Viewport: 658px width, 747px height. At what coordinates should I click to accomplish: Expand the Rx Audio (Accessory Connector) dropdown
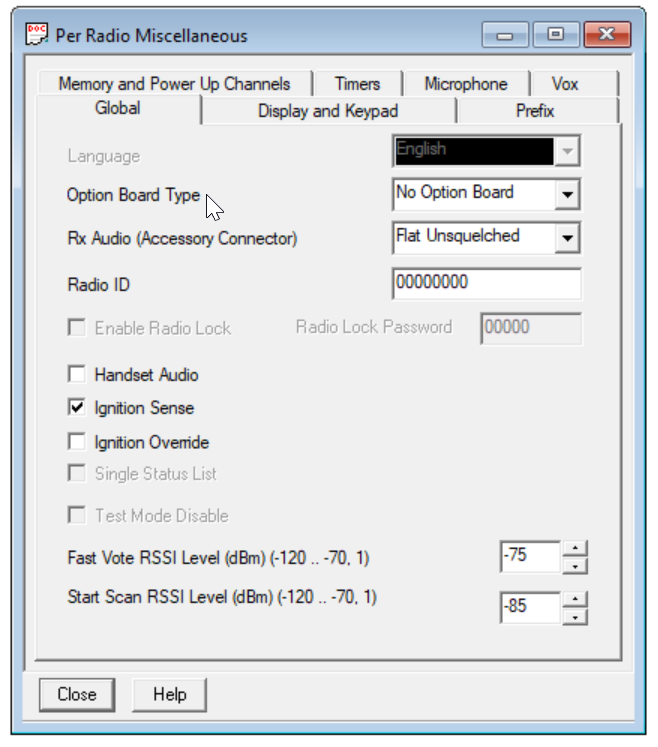click(568, 238)
